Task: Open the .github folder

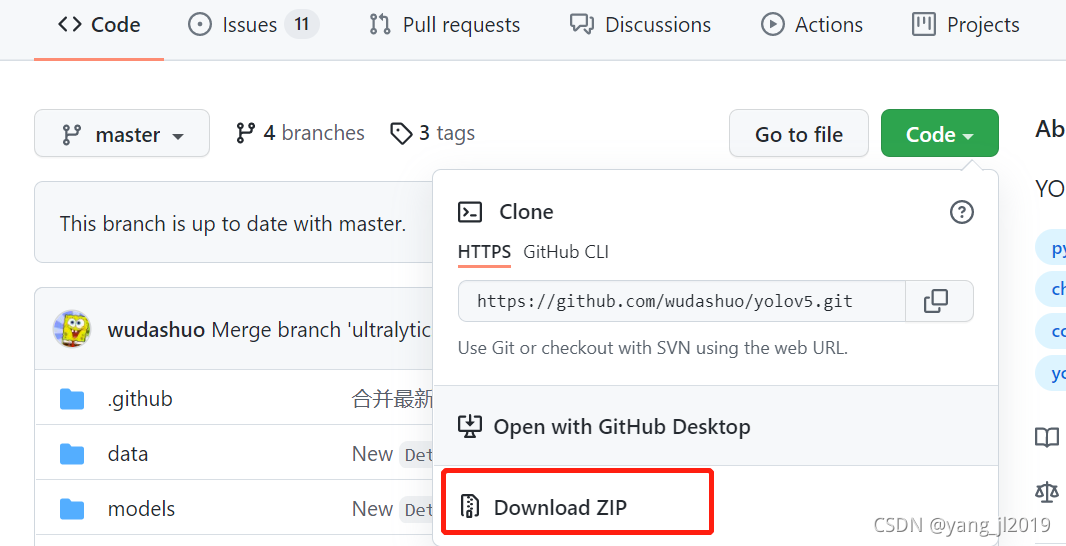Action: pyautogui.click(x=140, y=398)
